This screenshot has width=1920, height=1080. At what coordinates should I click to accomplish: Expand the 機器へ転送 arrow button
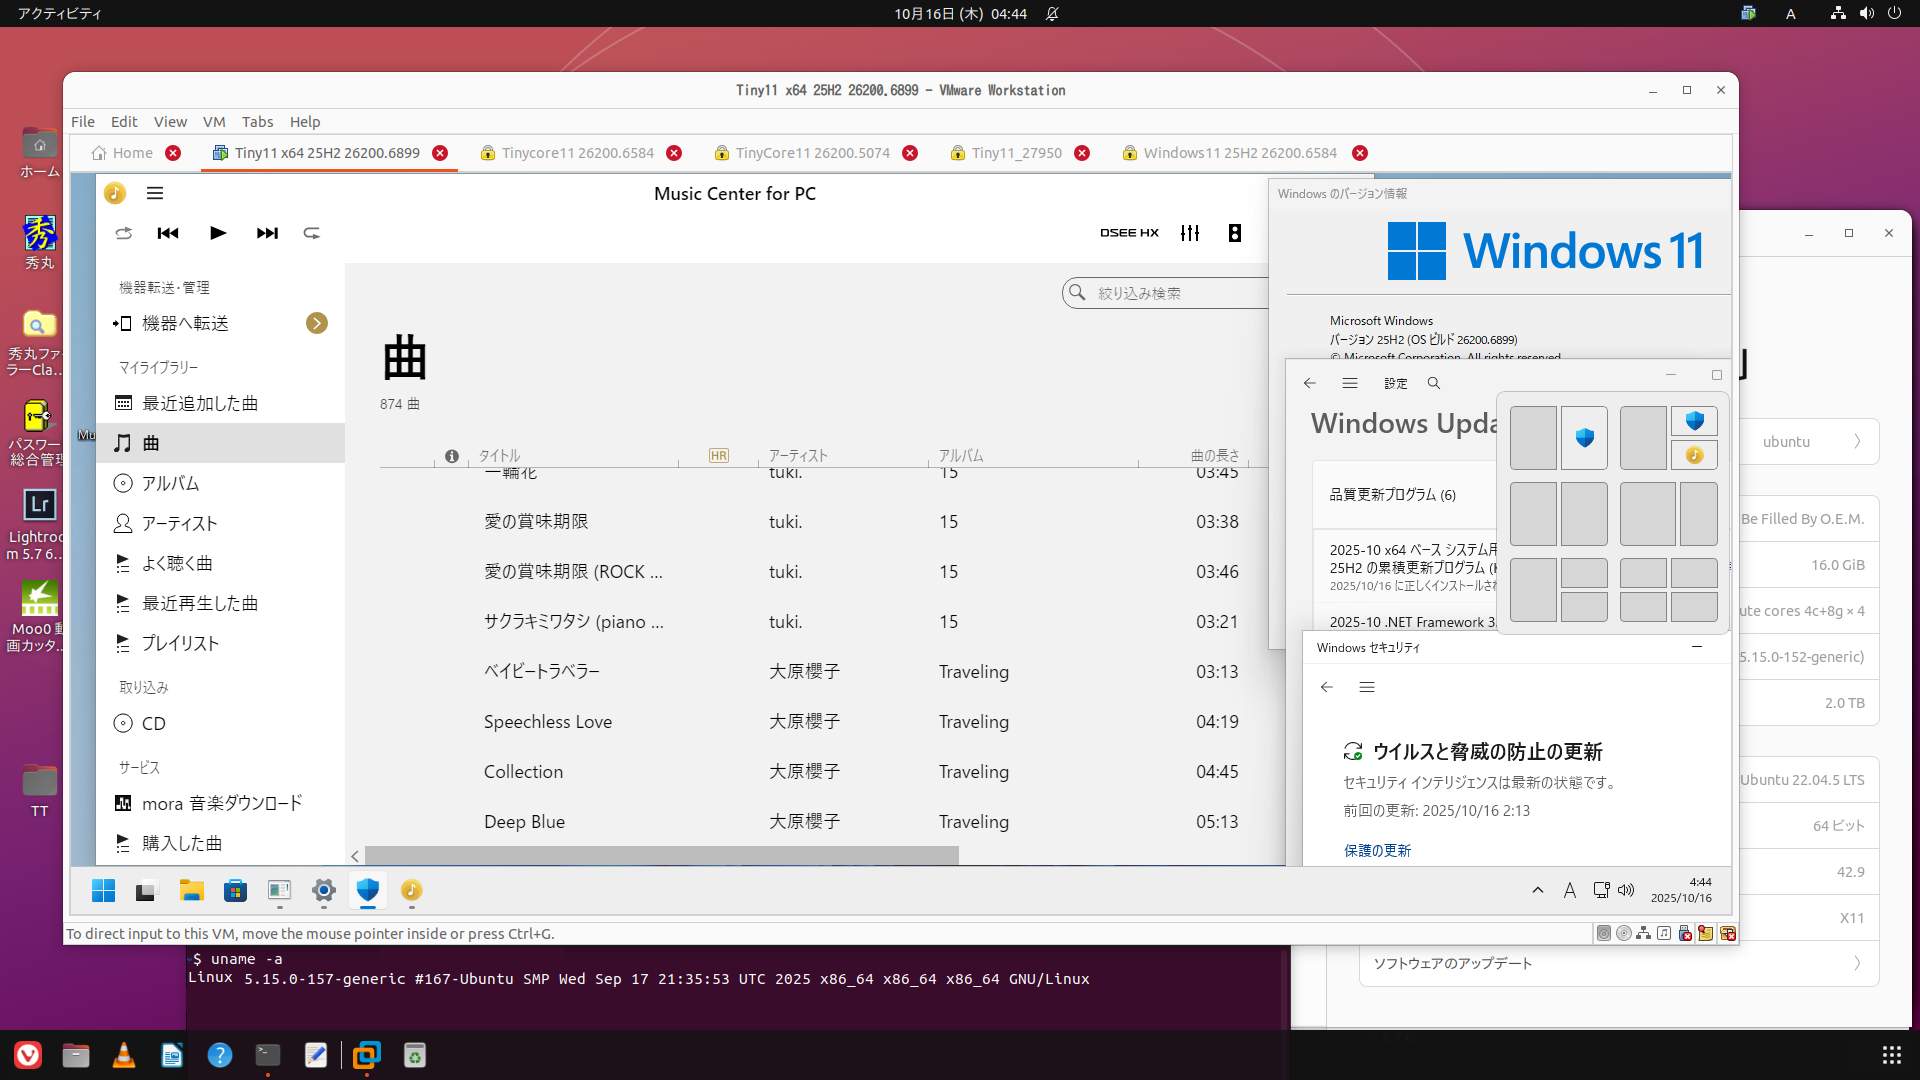[x=317, y=323]
